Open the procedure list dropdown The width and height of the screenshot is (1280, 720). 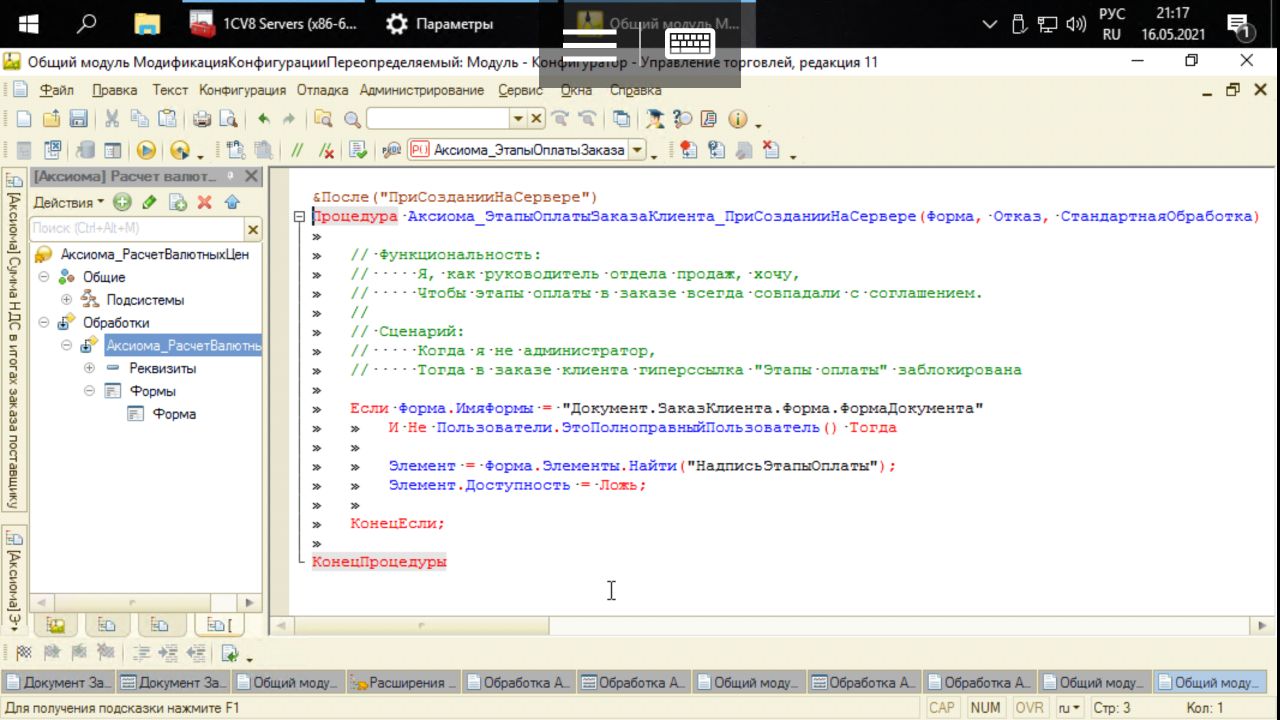click(x=637, y=150)
